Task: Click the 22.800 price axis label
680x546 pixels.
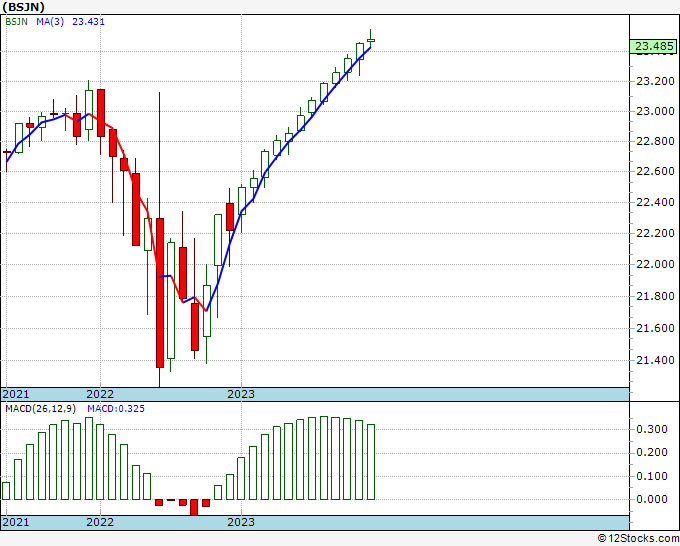Action: tap(655, 141)
